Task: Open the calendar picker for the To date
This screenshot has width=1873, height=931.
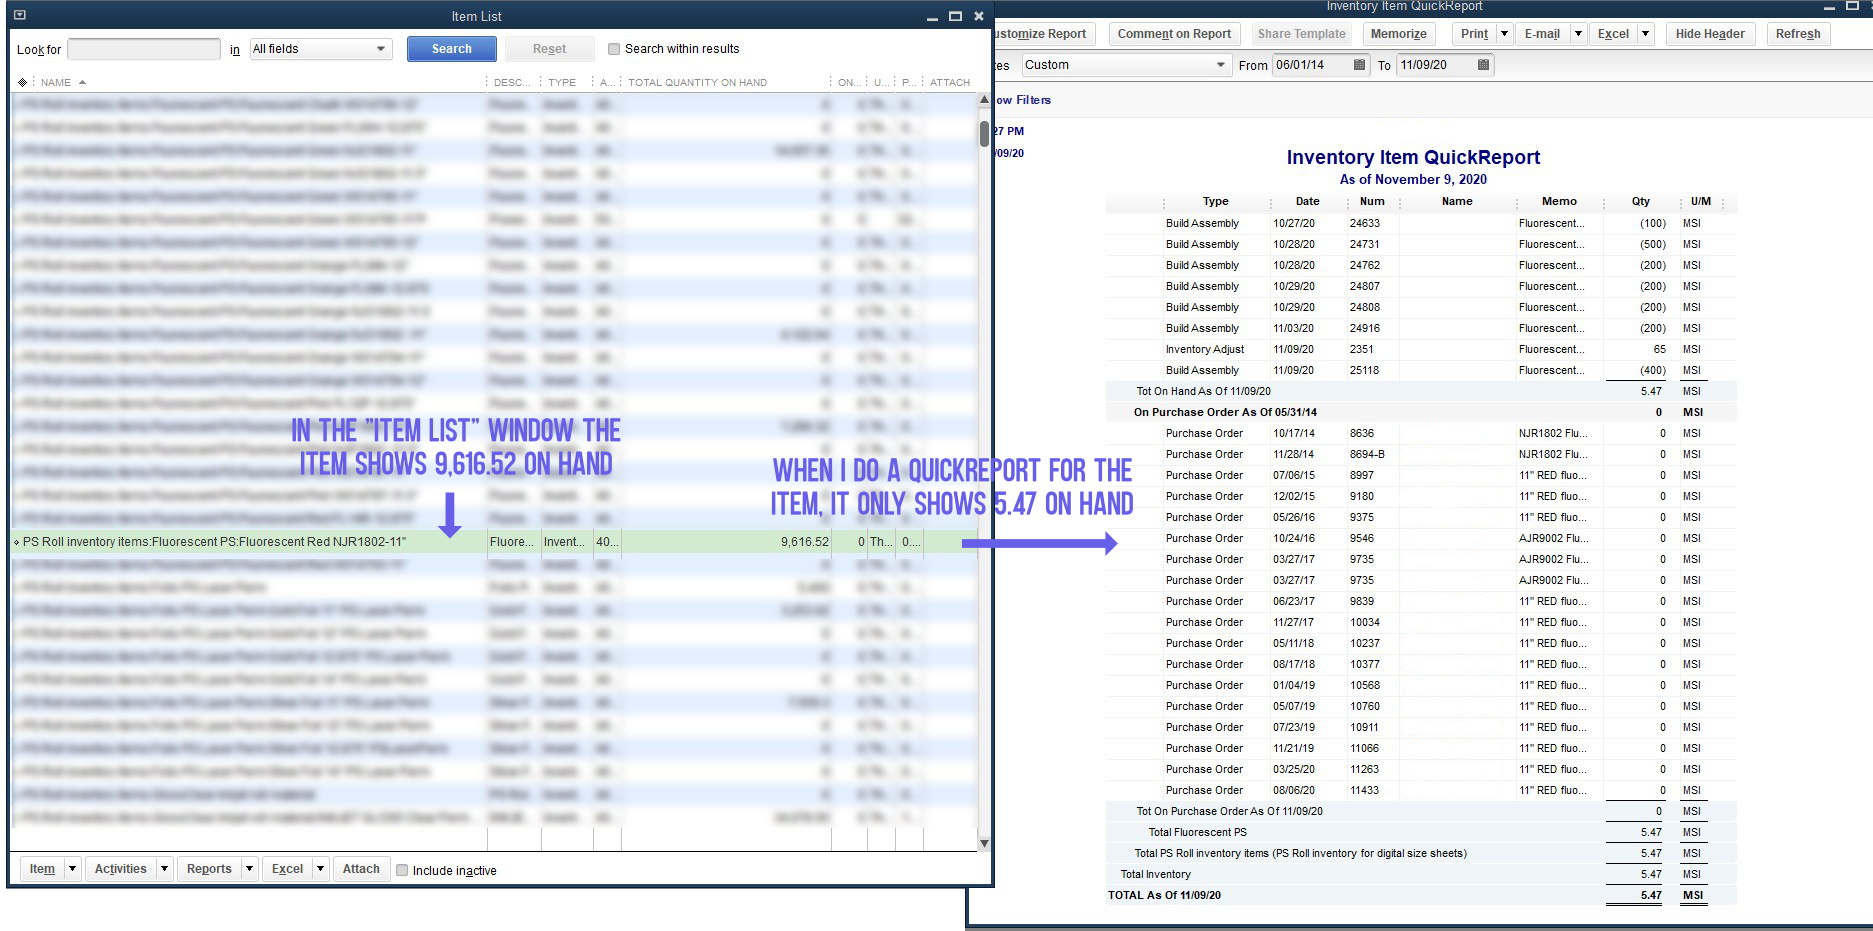Action: tap(1482, 65)
